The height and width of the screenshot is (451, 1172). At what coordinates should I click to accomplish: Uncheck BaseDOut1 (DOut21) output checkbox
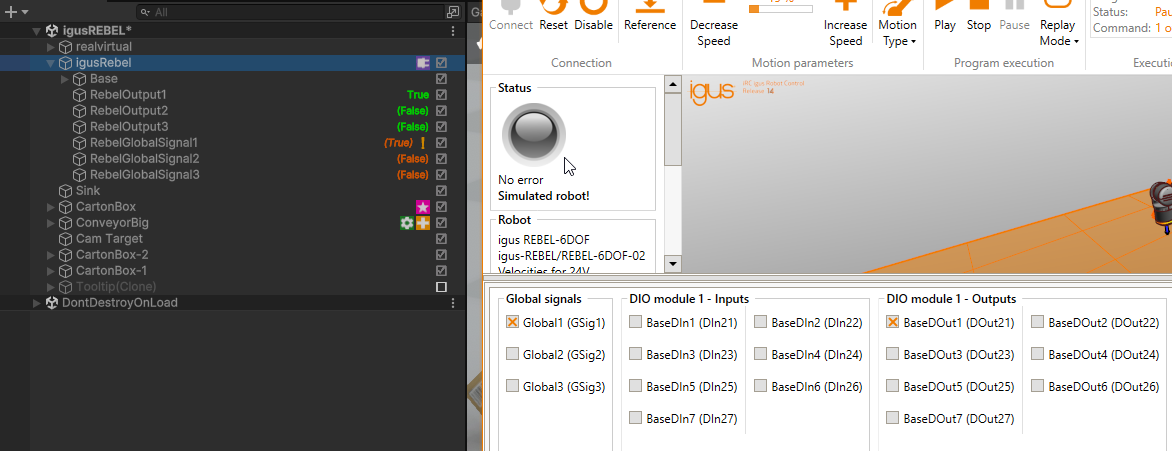click(x=893, y=322)
